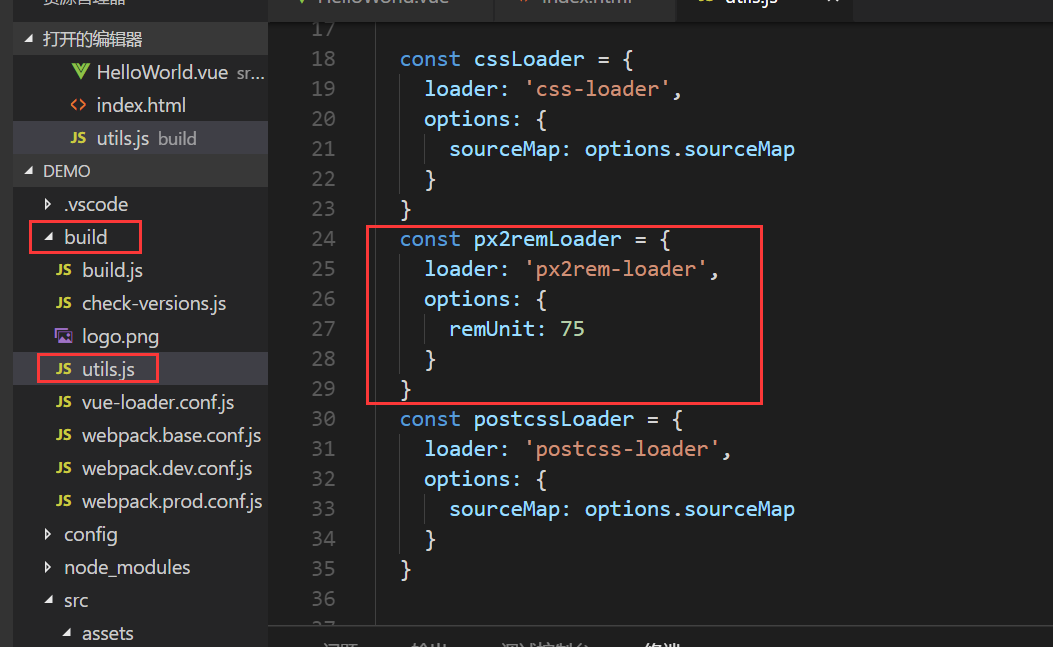Collapse the src folder arrow
This screenshot has height=647, width=1053.
click(x=48, y=600)
